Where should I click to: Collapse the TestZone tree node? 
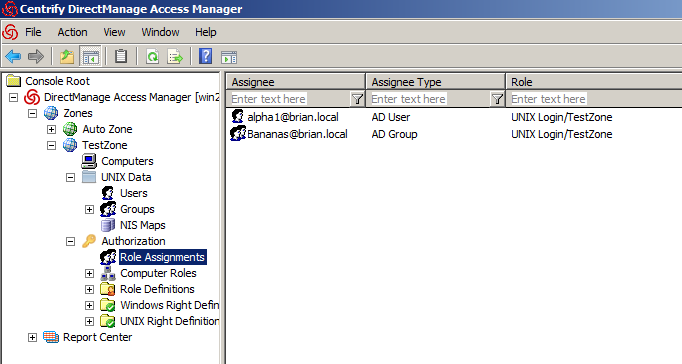(51, 145)
